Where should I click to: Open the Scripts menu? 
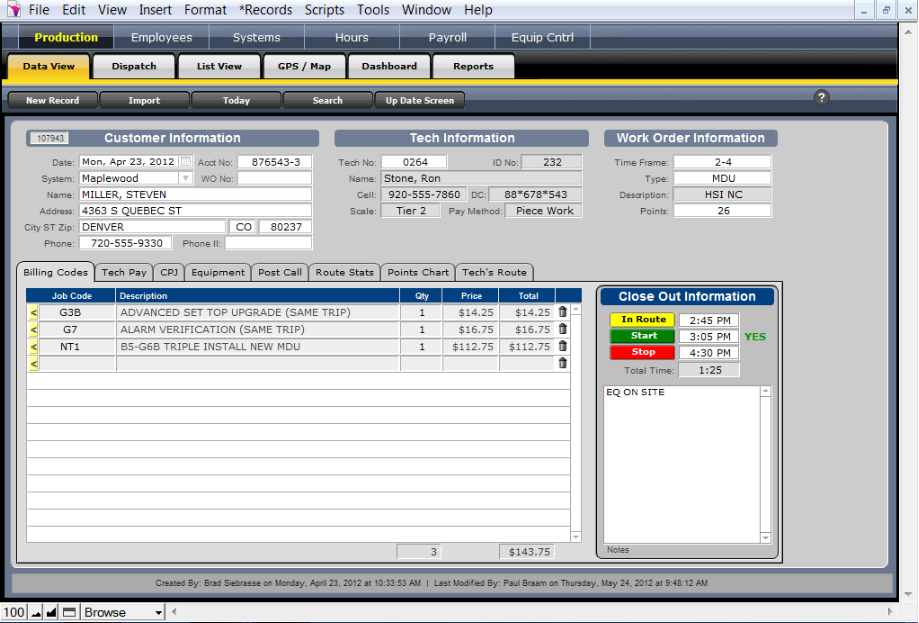[x=324, y=10]
